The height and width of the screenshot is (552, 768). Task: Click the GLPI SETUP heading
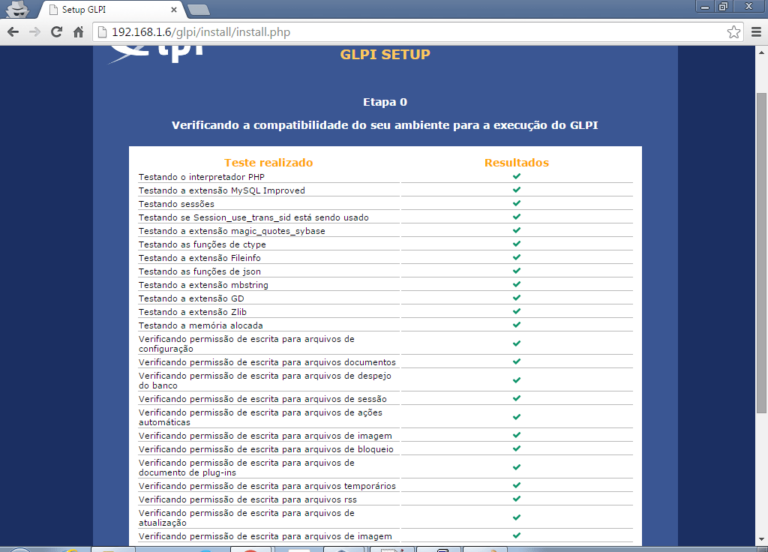[385, 54]
